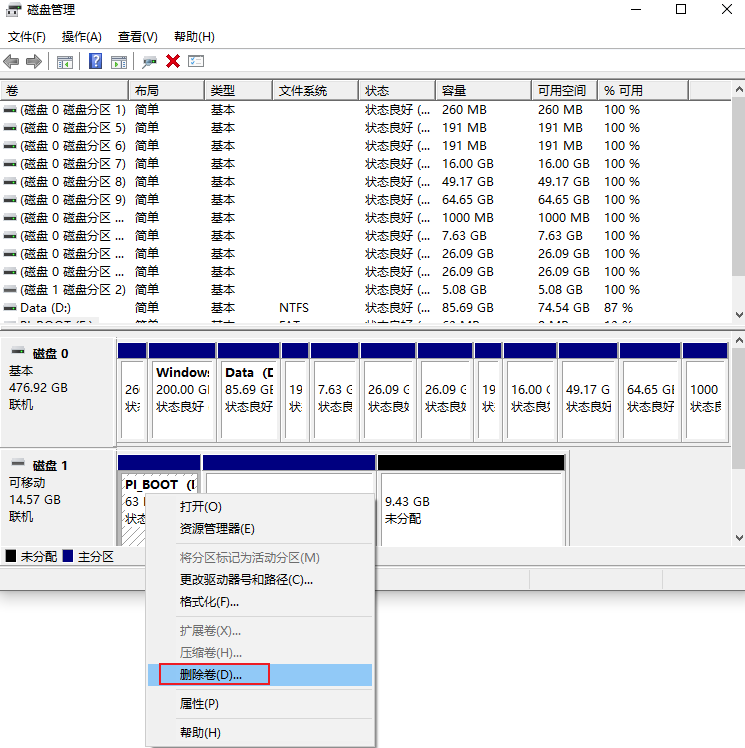Select the PI_BOOT partition block on disk 1
Image resolution: width=745 pixels, height=748 pixels.
click(x=159, y=482)
